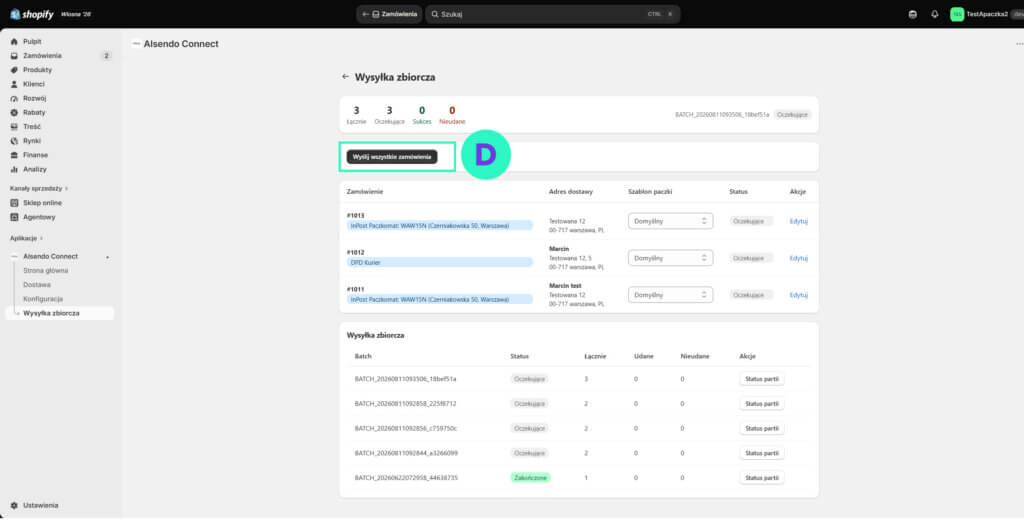Click the icon left of the bell

(x=913, y=14)
